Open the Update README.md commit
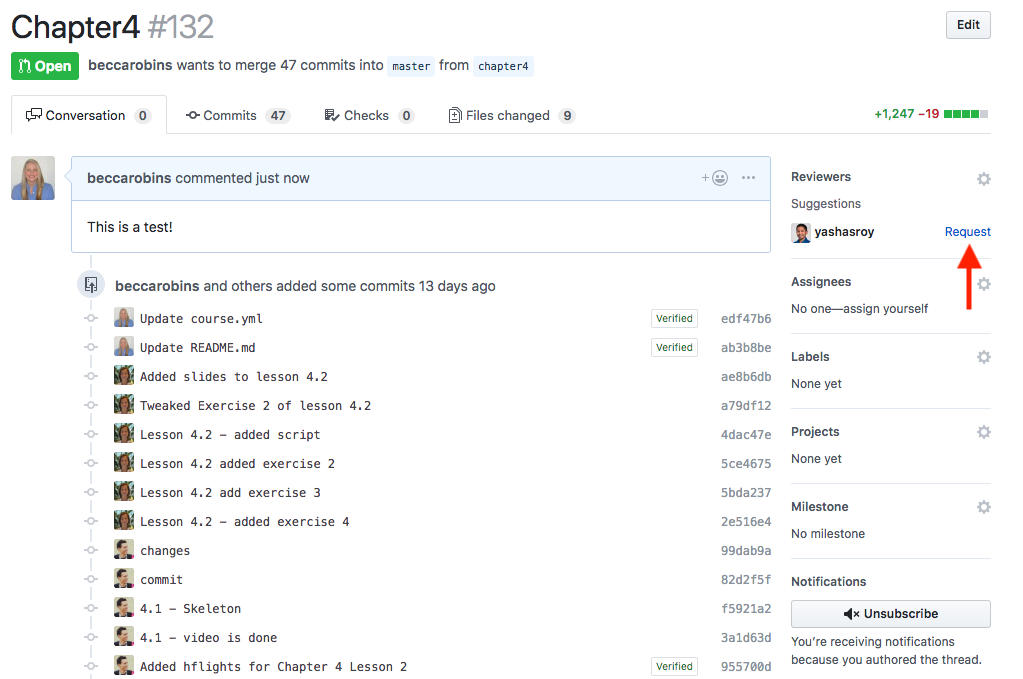This screenshot has height=679, width=1023. click(198, 348)
